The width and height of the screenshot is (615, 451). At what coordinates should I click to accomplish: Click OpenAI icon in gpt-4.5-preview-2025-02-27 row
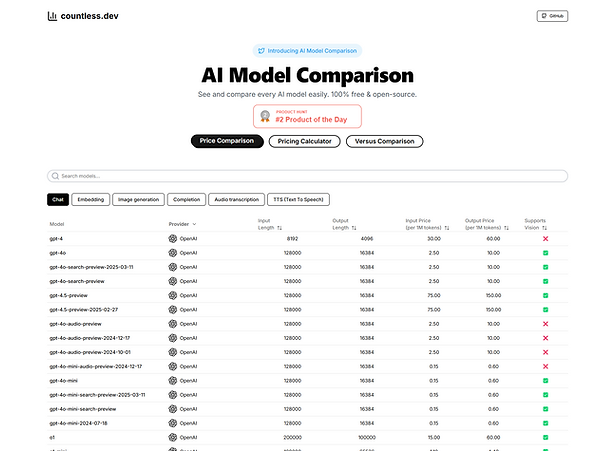[x=173, y=310]
